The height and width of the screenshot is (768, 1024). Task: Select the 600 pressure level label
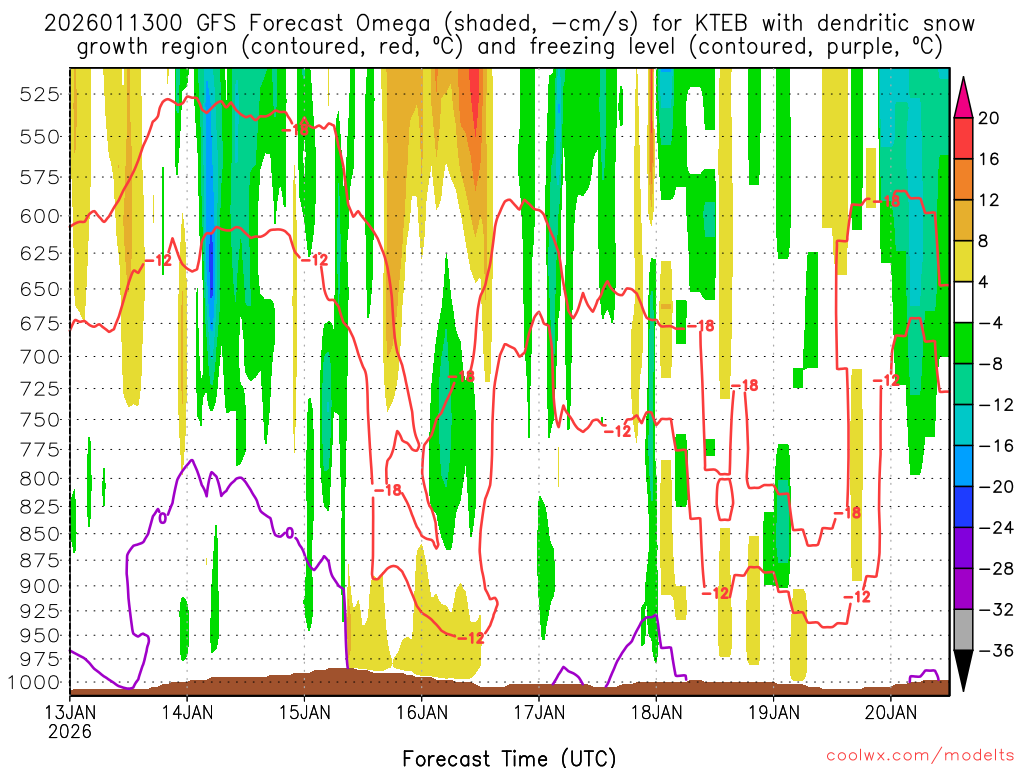coord(40,217)
